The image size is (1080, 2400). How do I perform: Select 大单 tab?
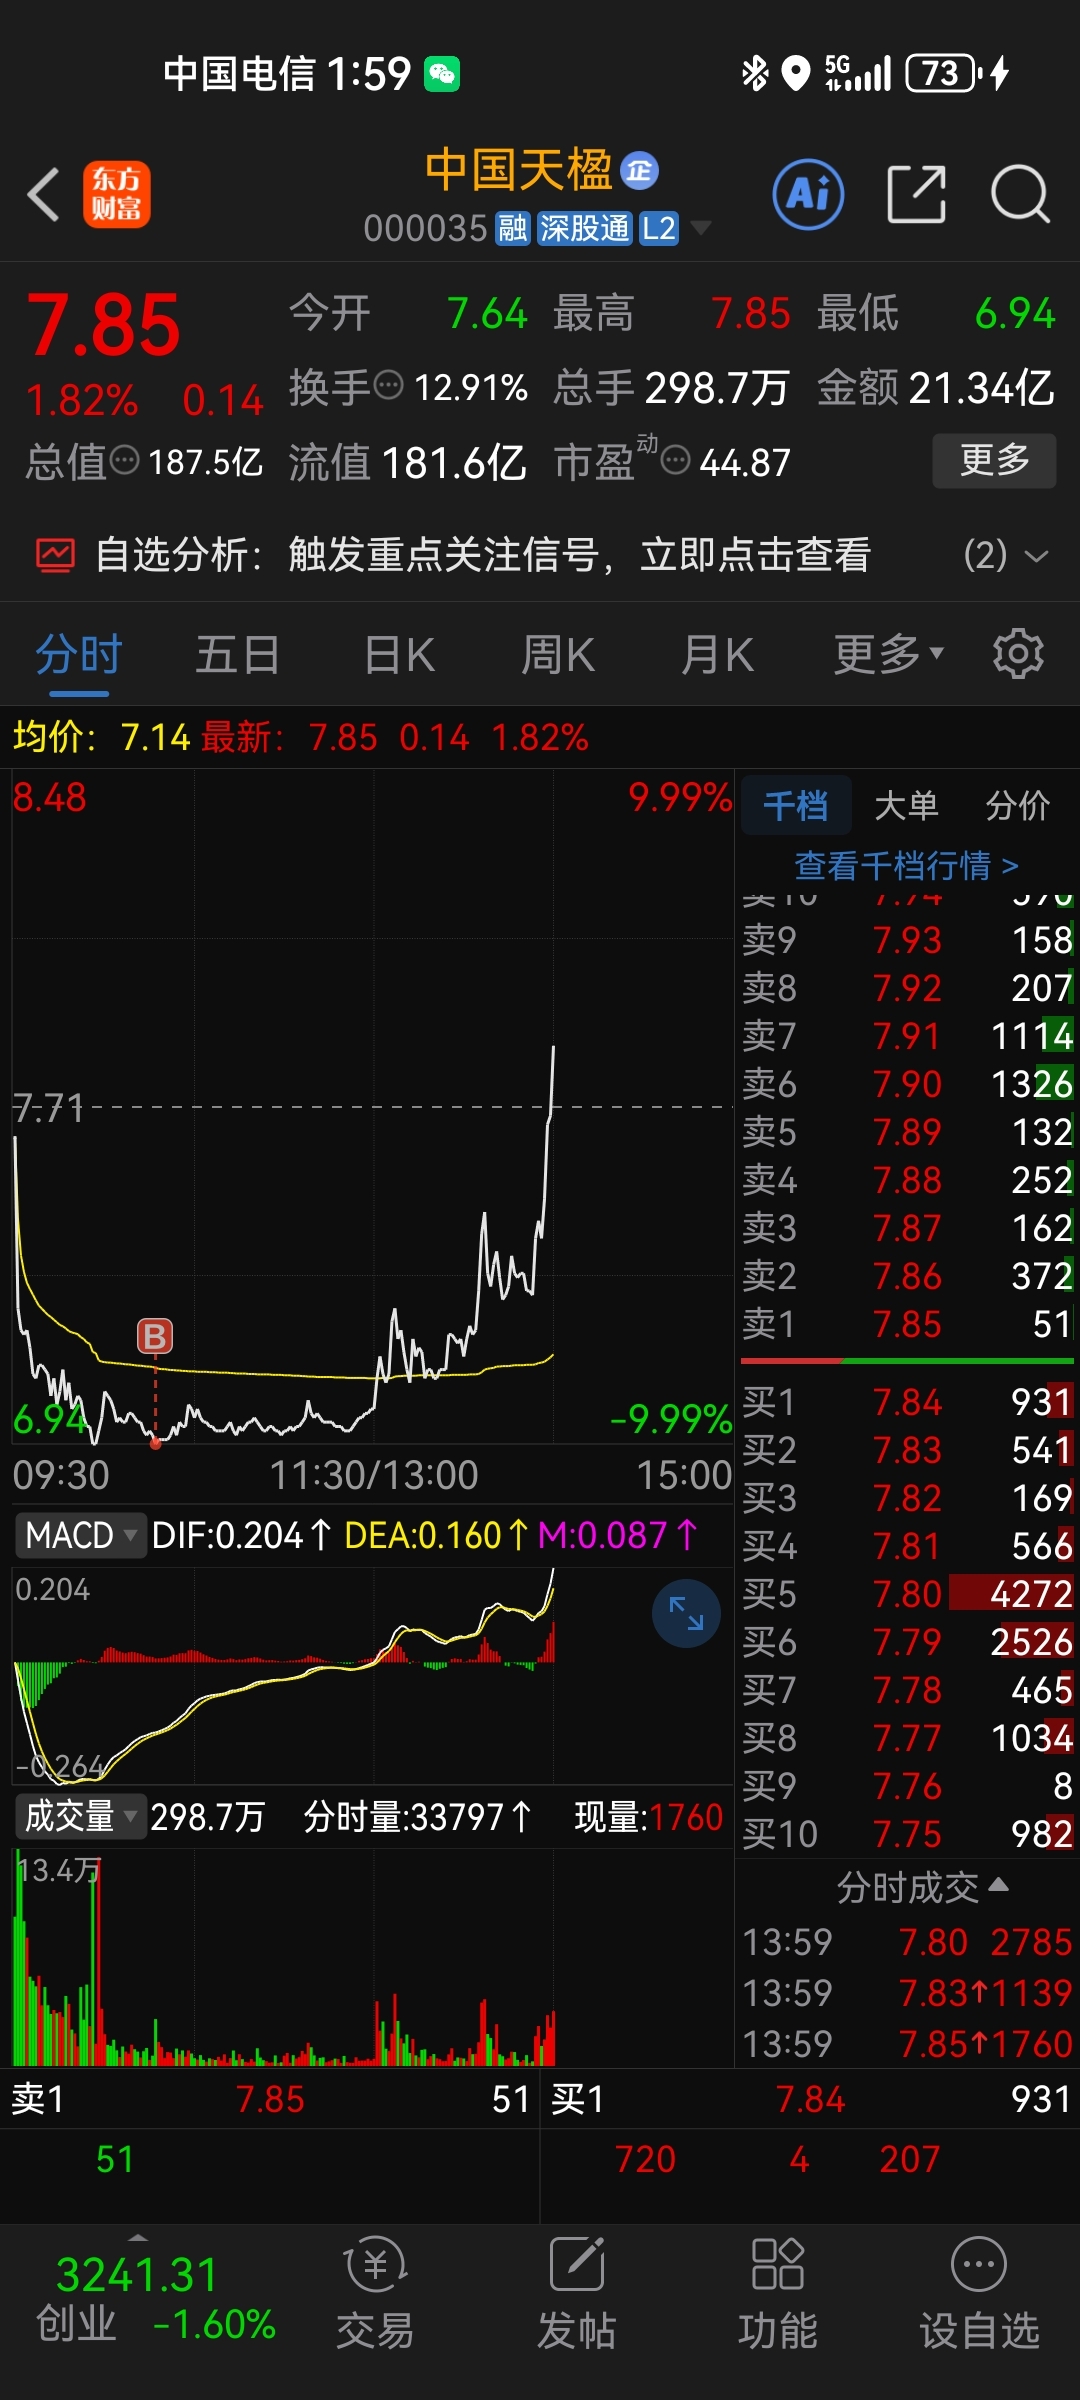click(906, 804)
